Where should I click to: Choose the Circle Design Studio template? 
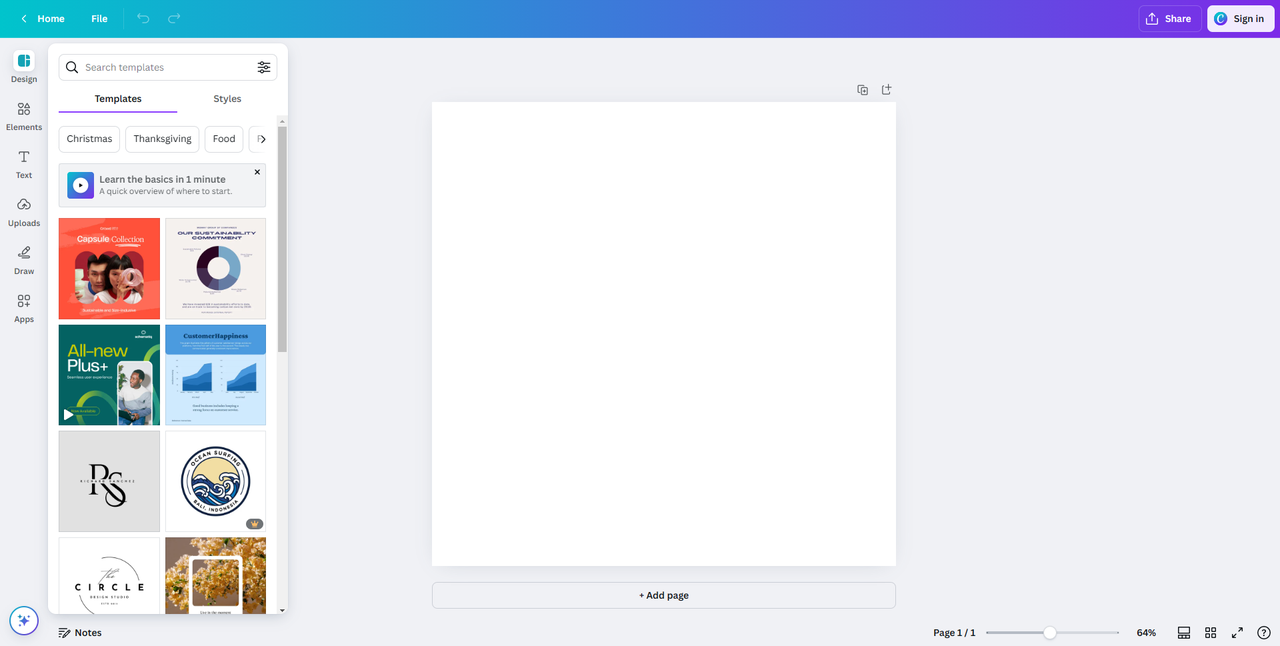click(109, 576)
